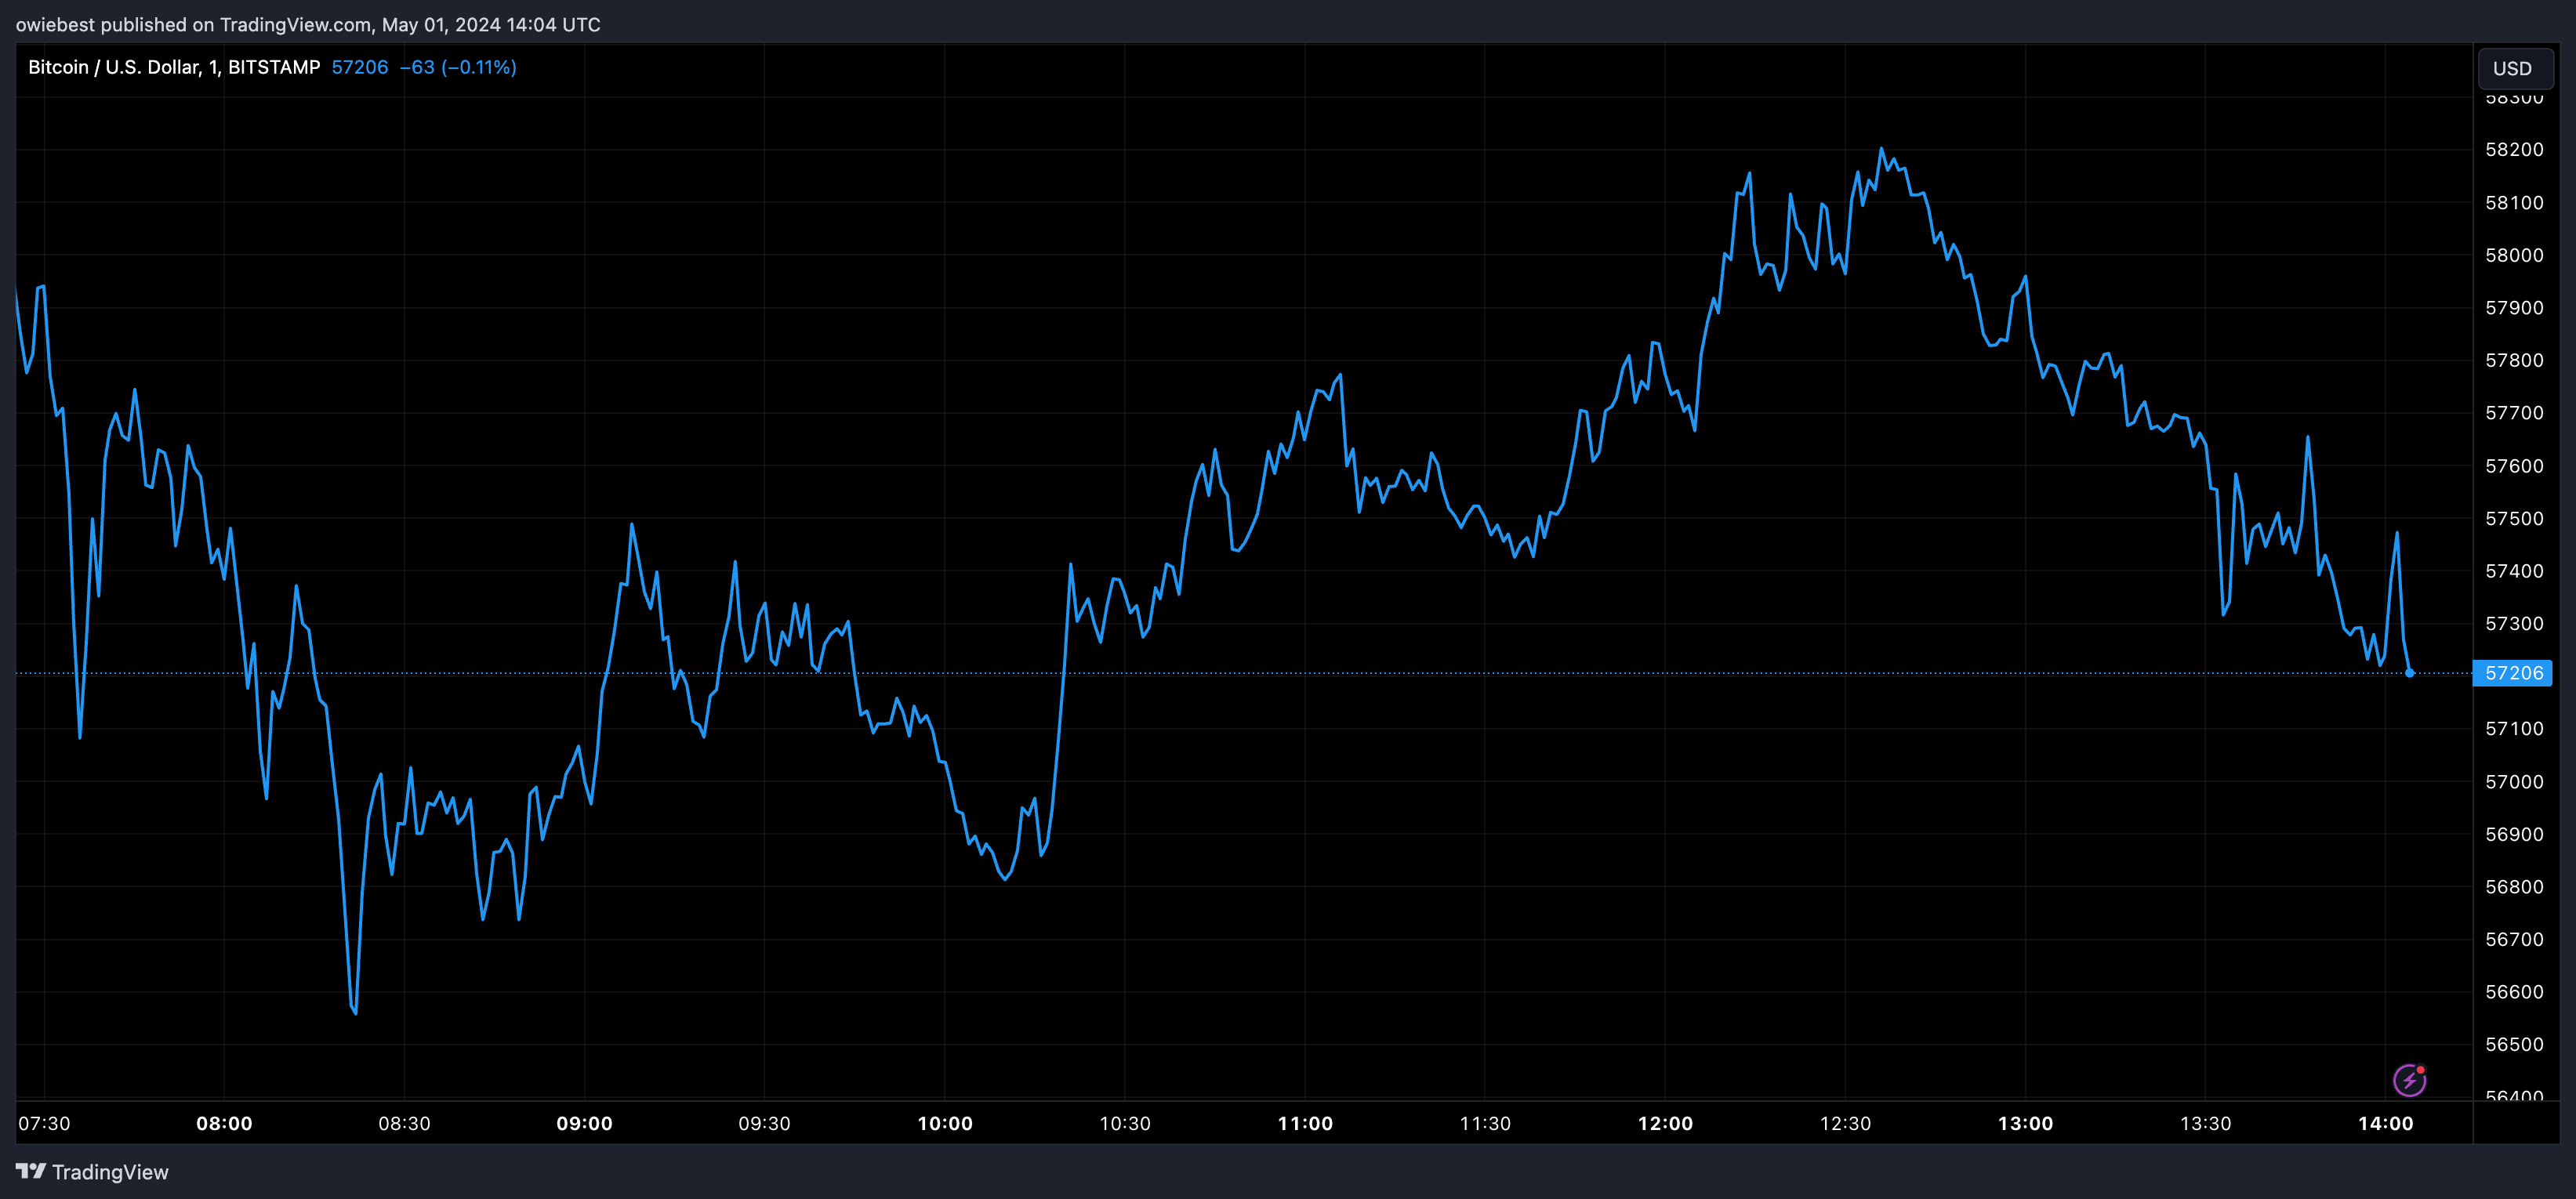The width and height of the screenshot is (2576, 1199).
Task: Open the USD currency selector
Action: [2513, 68]
